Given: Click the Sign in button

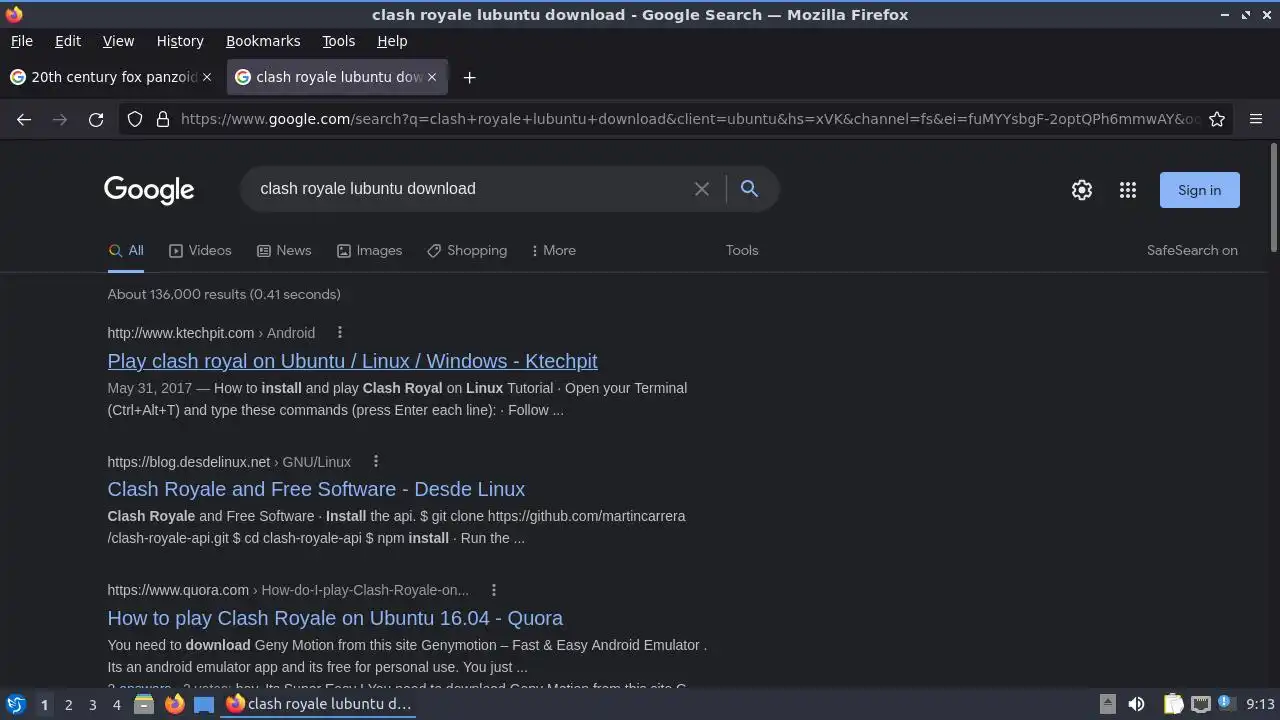Looking at the screenshot, I should [x=1199, y=190].
